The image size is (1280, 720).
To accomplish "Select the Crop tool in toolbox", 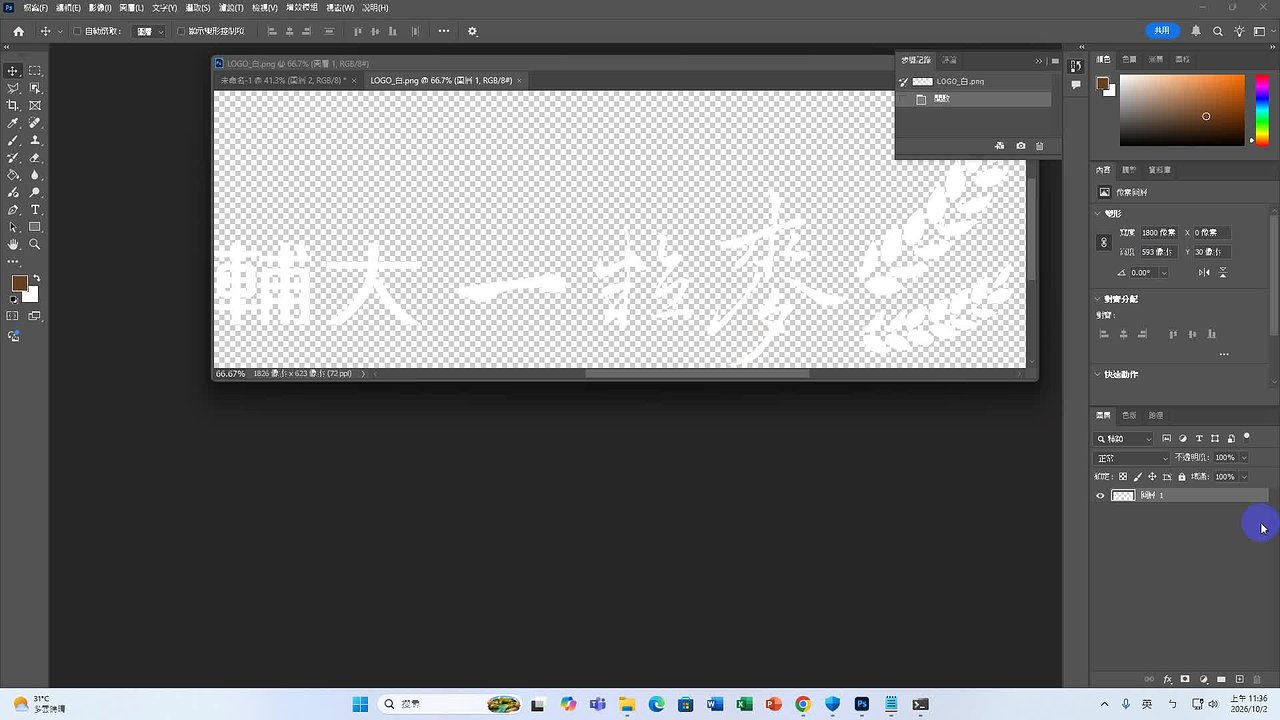I will [x=13, y=105].
